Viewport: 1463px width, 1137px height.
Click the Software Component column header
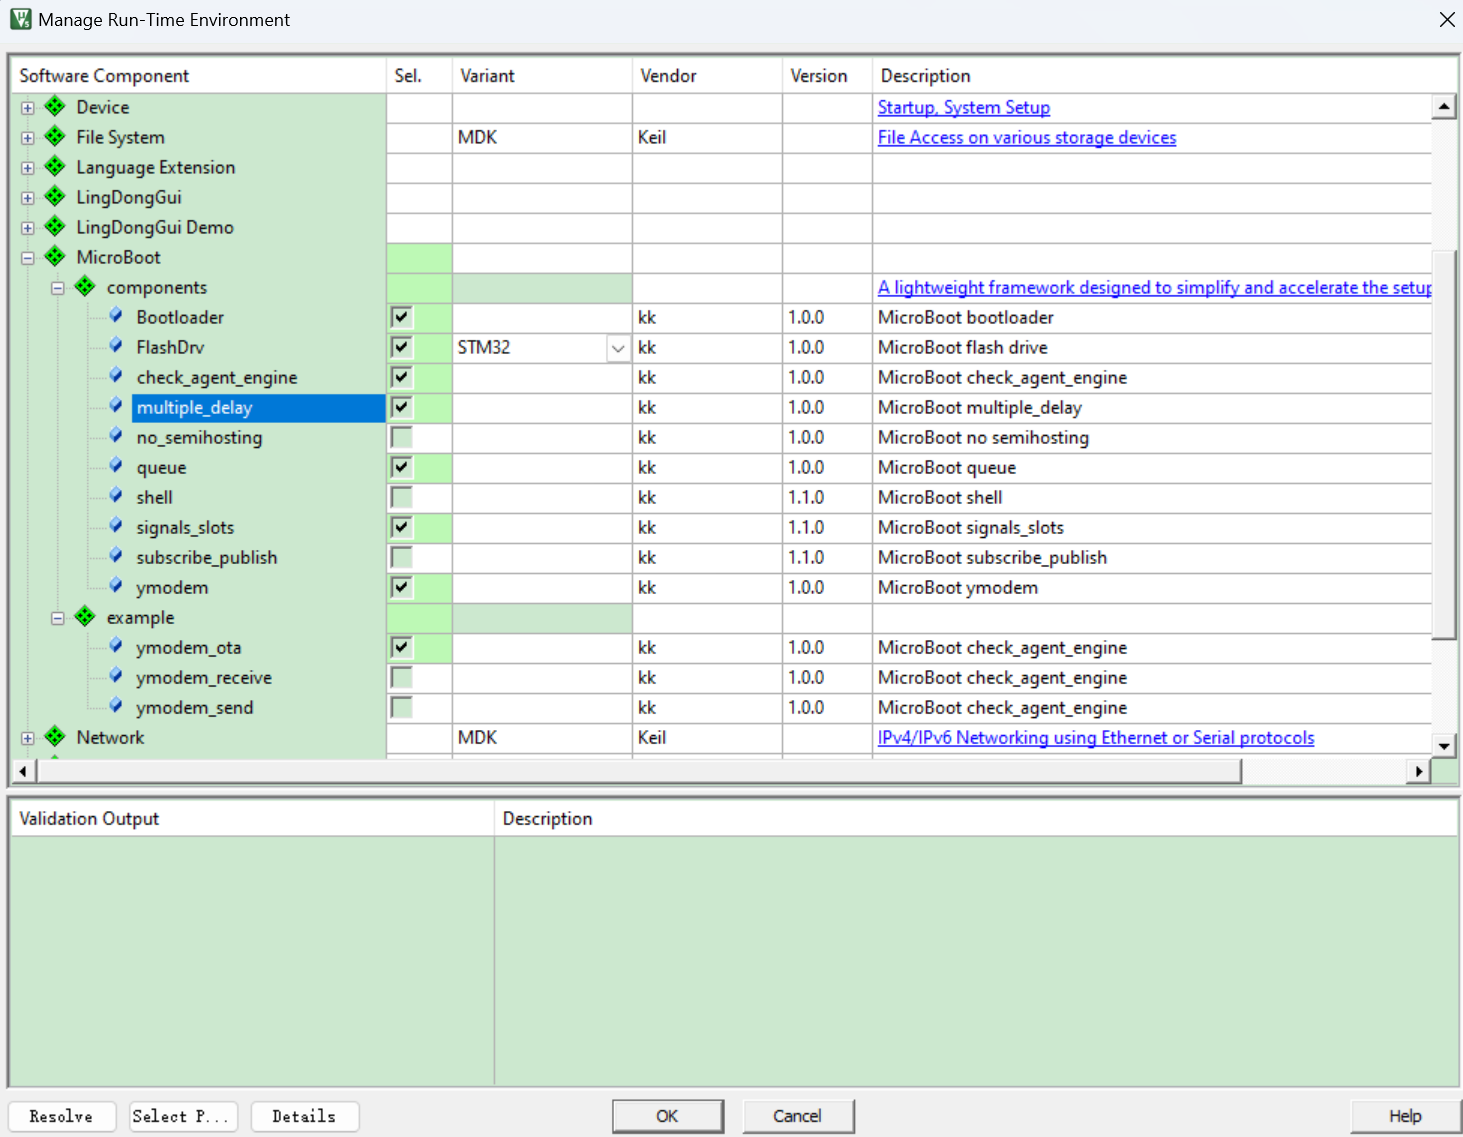point(198,76)
